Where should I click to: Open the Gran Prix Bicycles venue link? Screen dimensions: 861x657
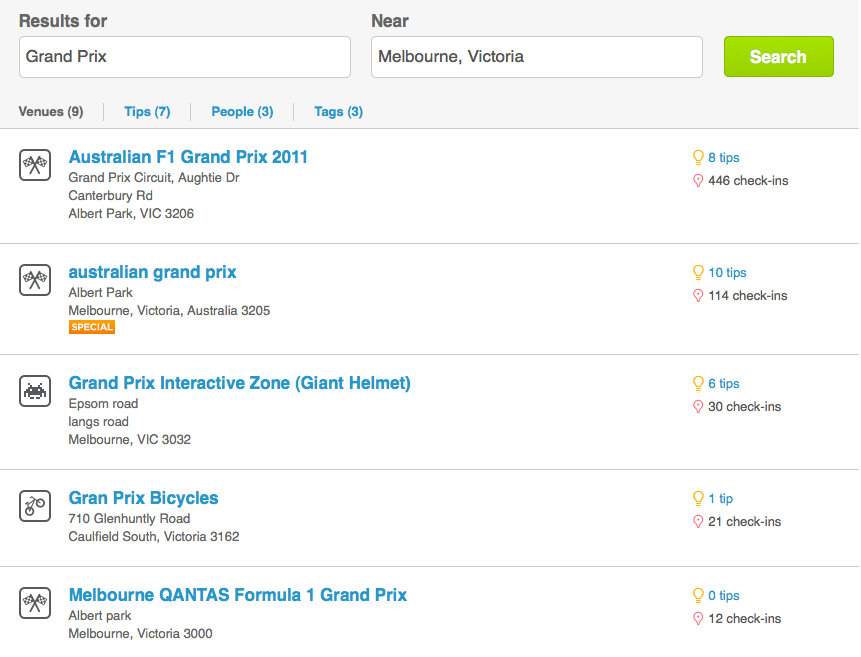(x=143, y=498)
